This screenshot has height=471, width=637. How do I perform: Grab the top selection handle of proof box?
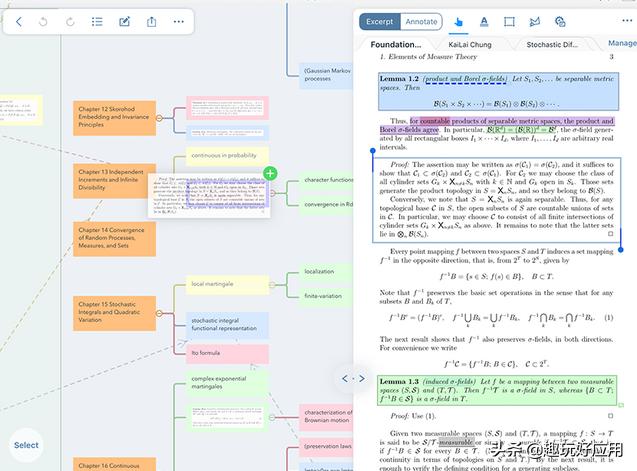tap(373, 151)
